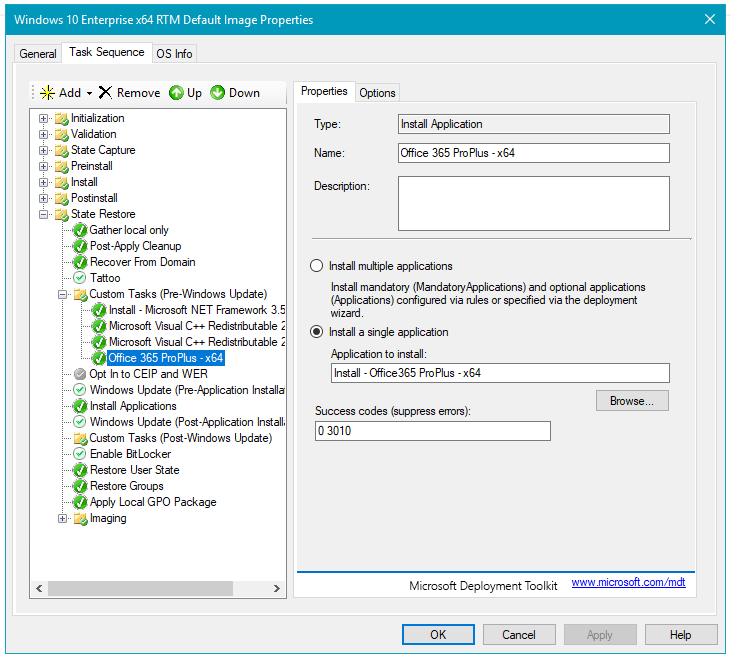Click the Remove X icon
The image size is (731, 659).
[105, 92]
